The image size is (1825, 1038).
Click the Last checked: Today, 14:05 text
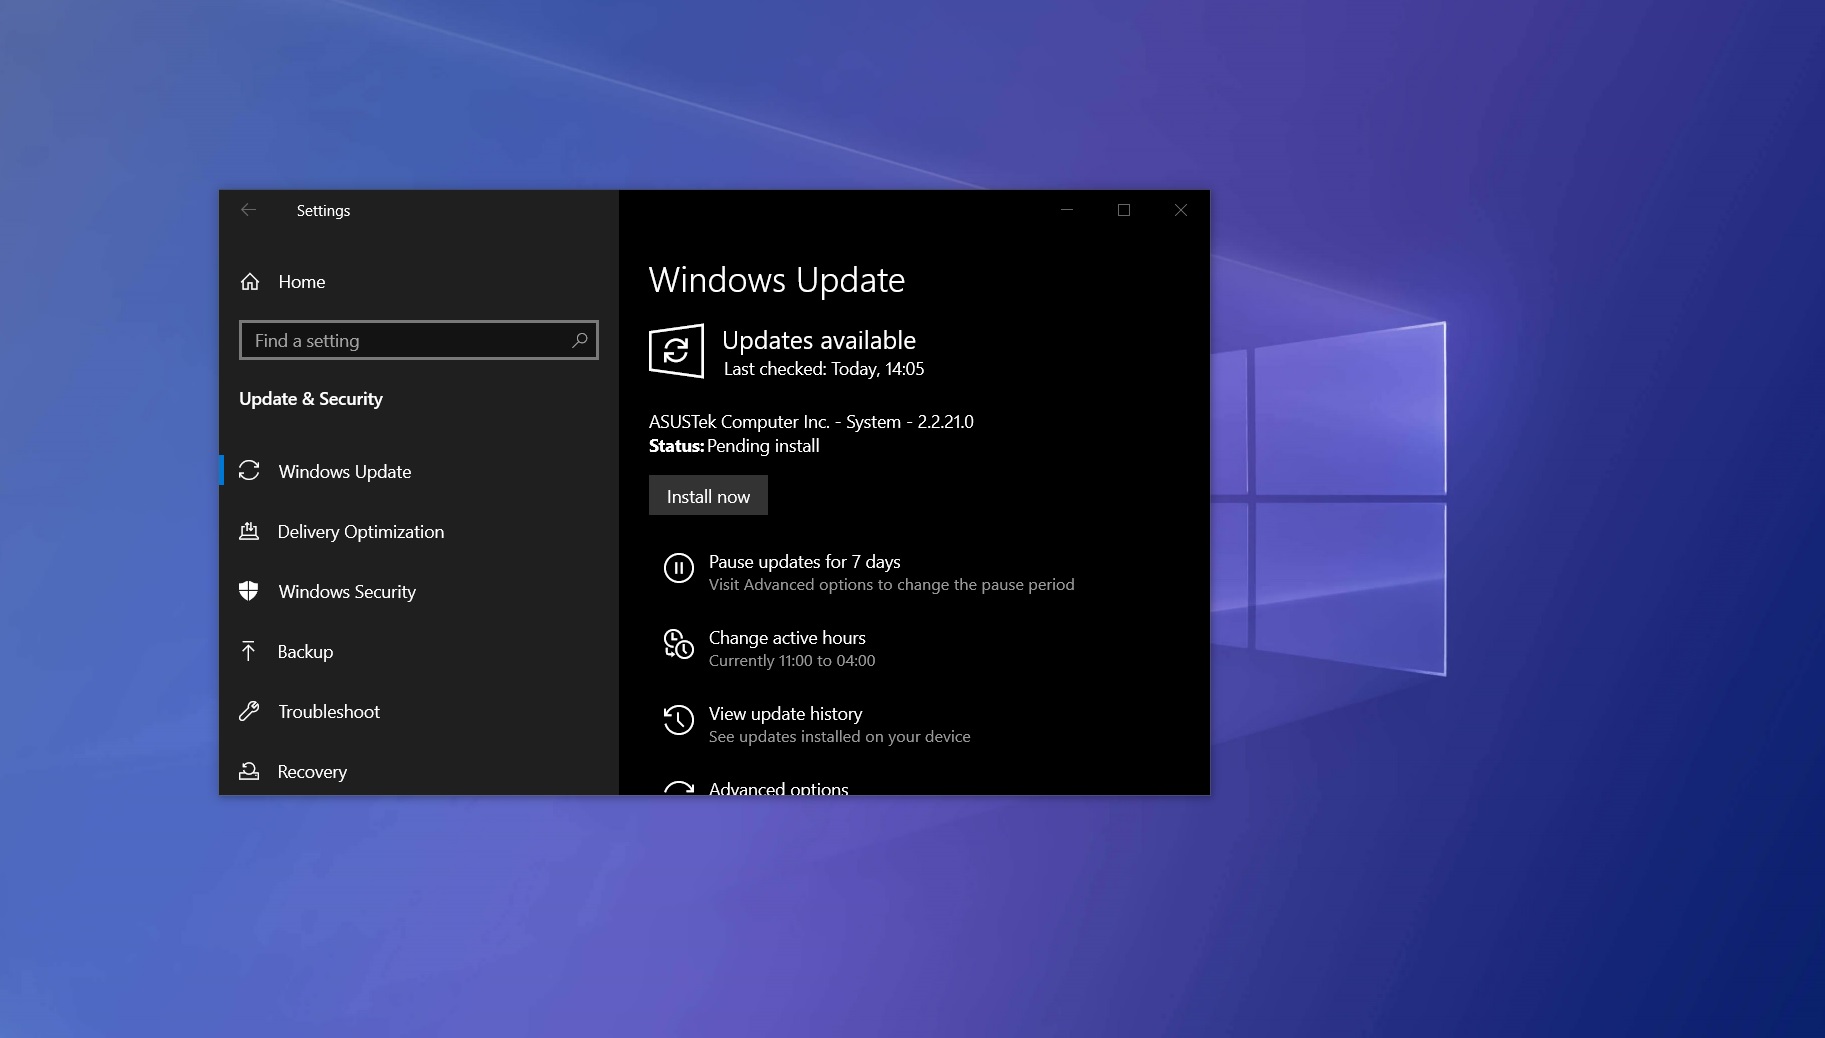coord(824,369)
